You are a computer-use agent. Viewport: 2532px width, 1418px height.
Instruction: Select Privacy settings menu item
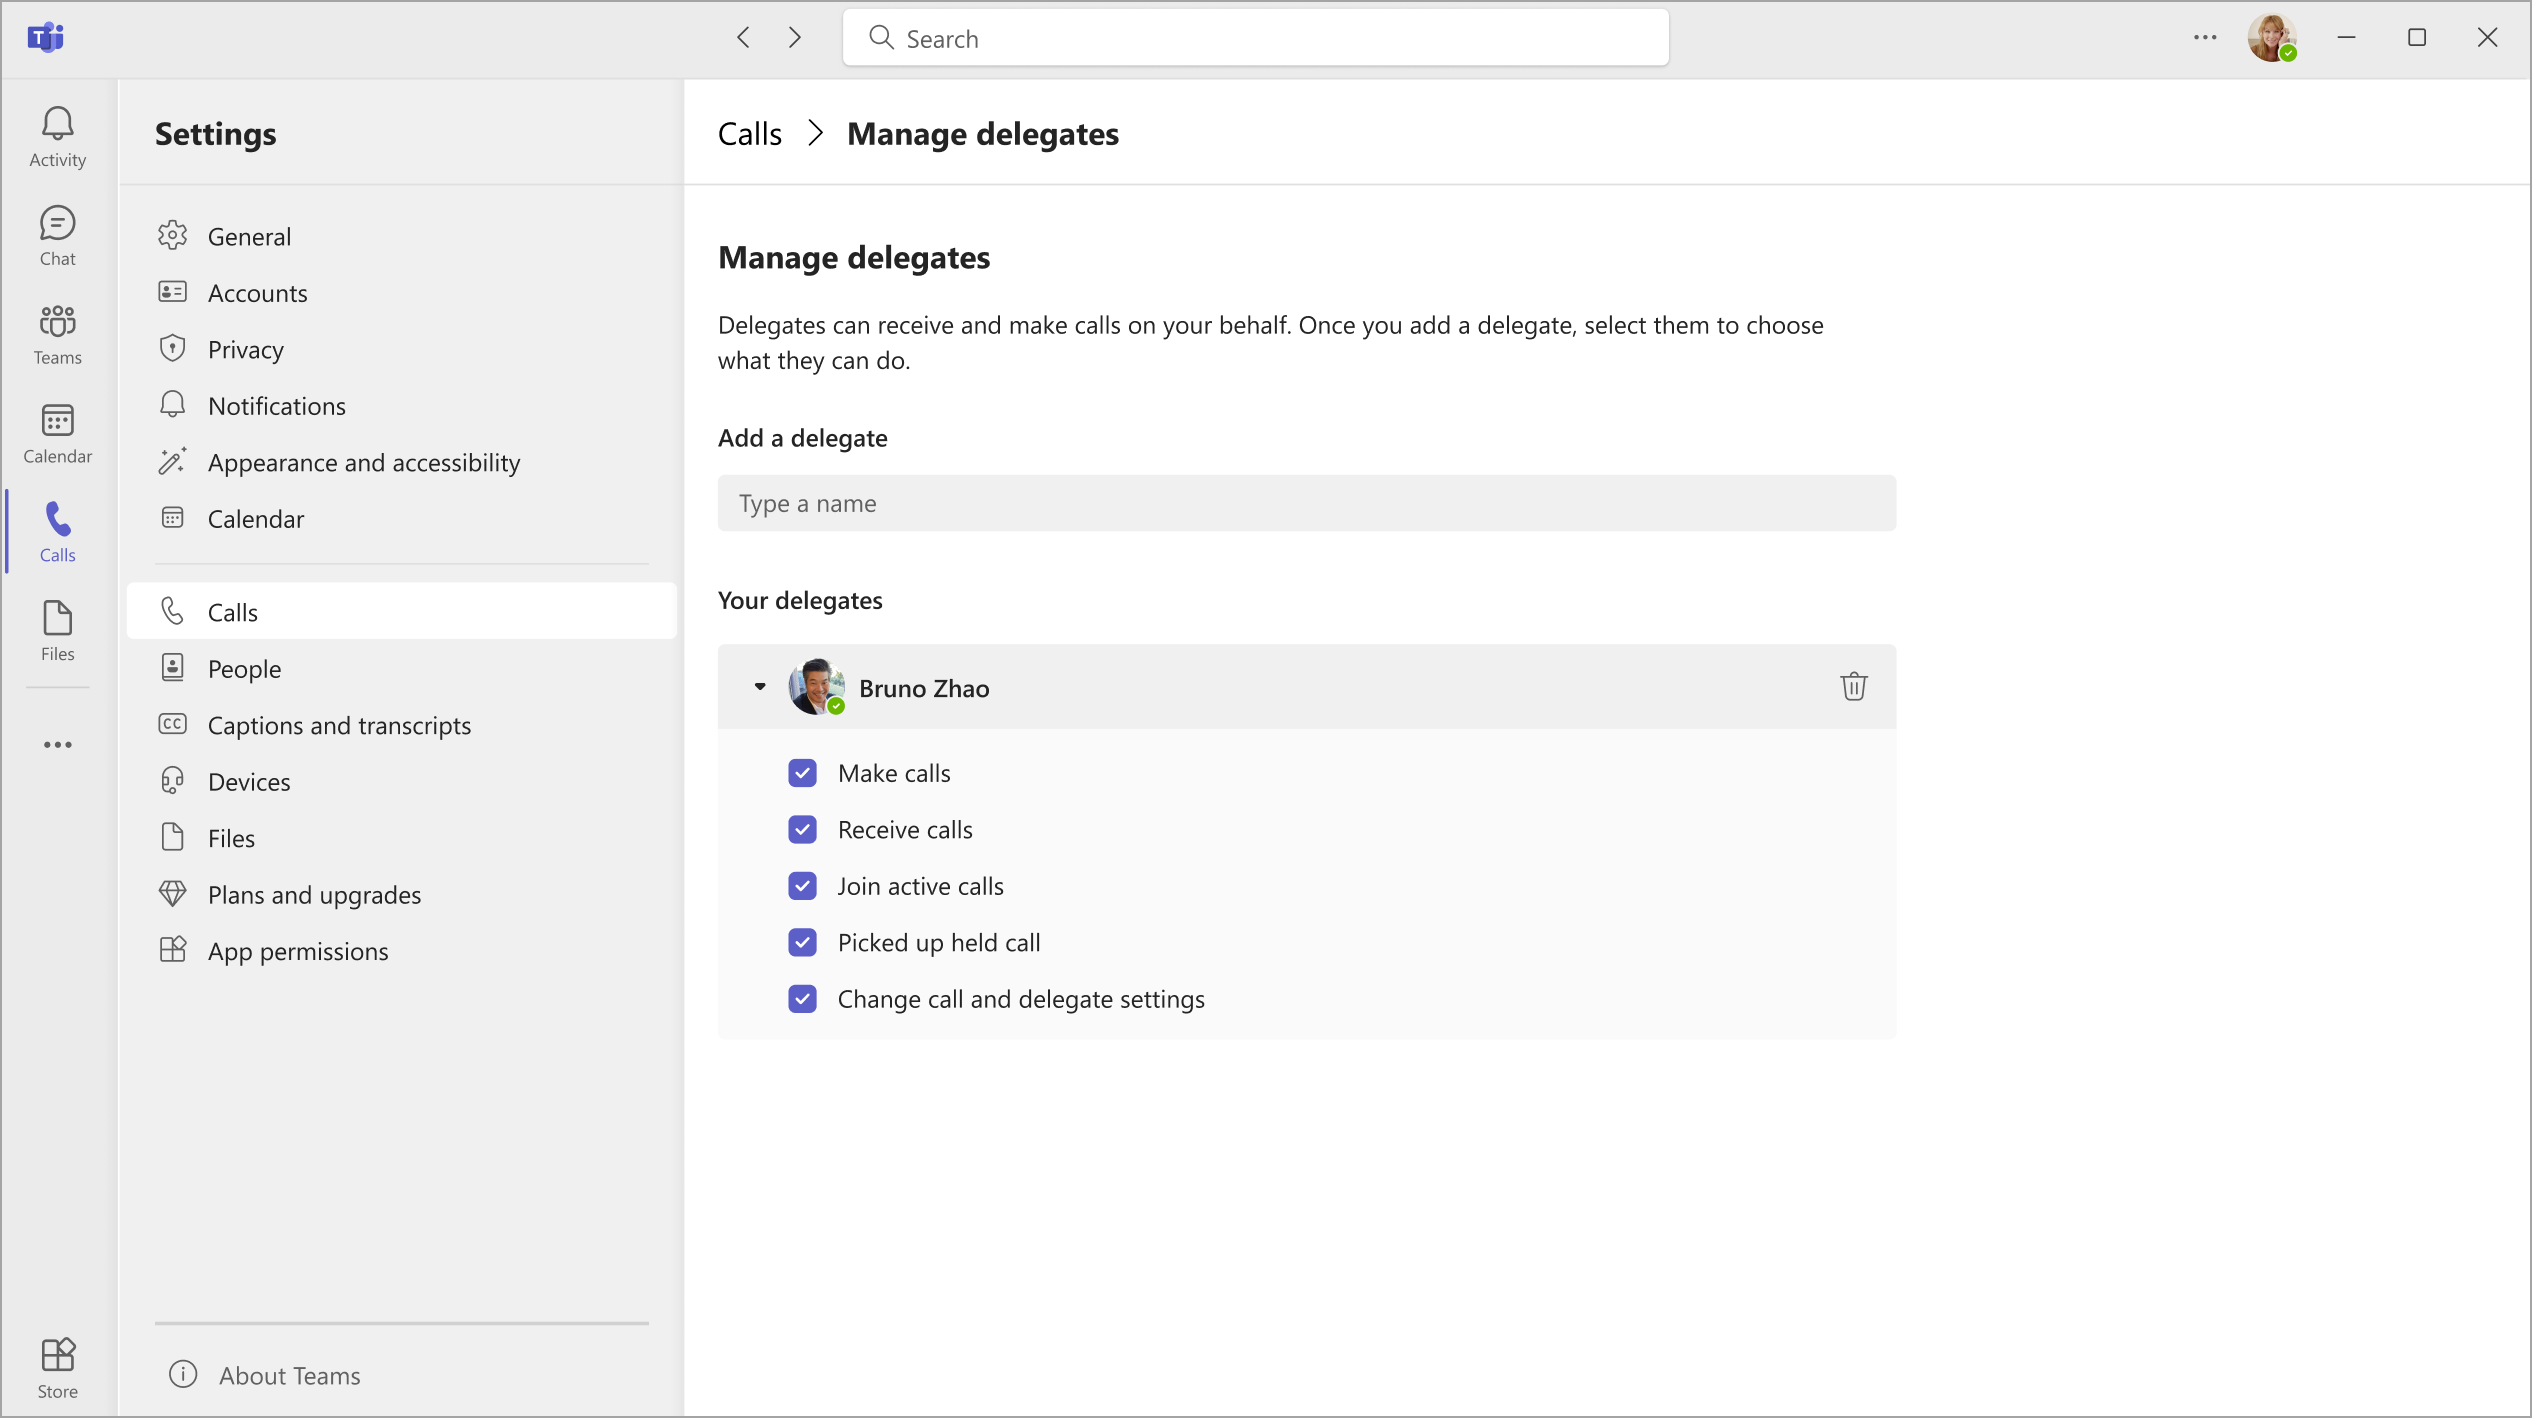(245, 348)
